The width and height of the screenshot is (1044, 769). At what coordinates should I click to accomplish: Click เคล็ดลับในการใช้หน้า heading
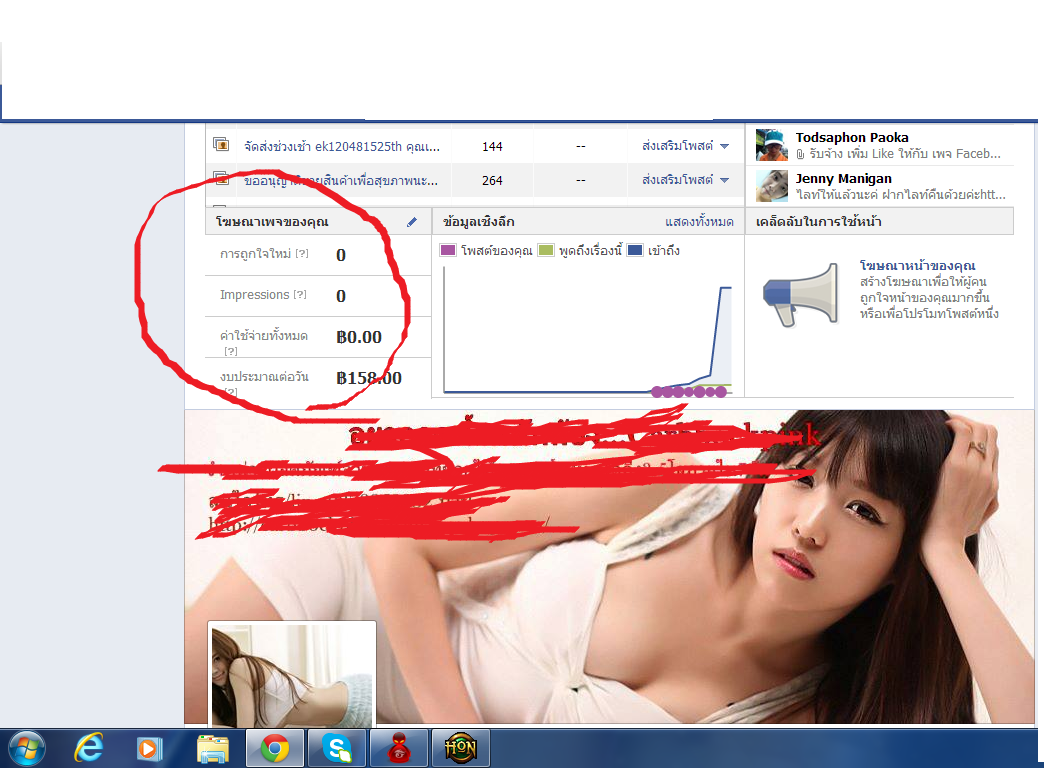818,222
